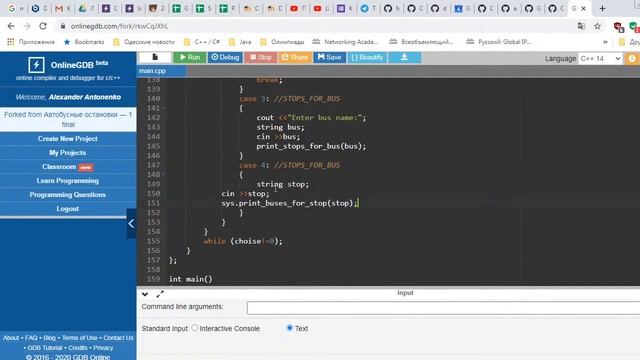Open the Русский: Global IP bookmark
The image size is (640, 360).
click(x=499, y=42)
